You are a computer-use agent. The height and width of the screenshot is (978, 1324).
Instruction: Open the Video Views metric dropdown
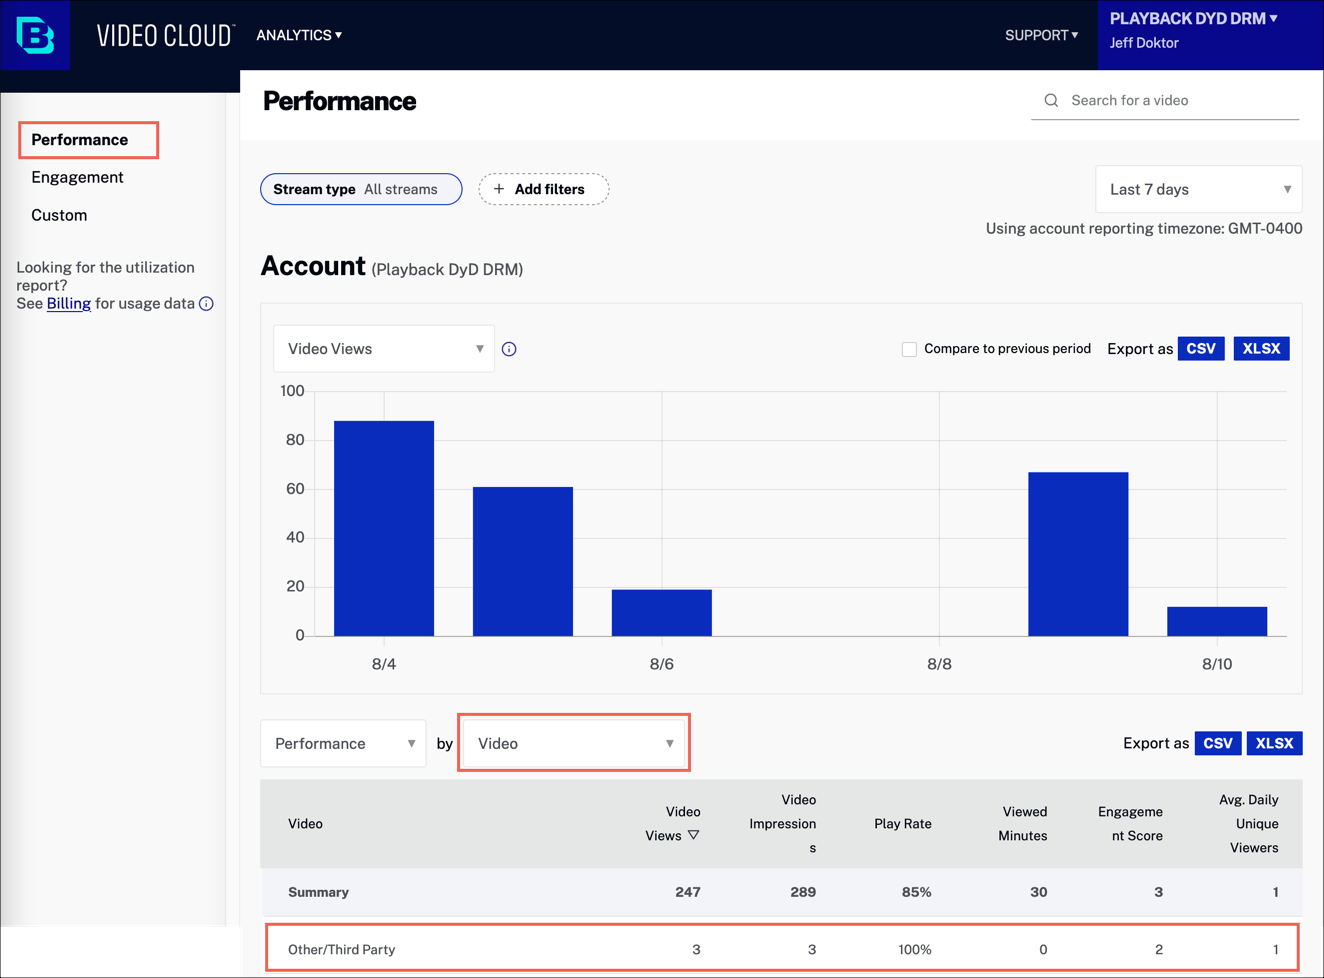pos(384,349)
